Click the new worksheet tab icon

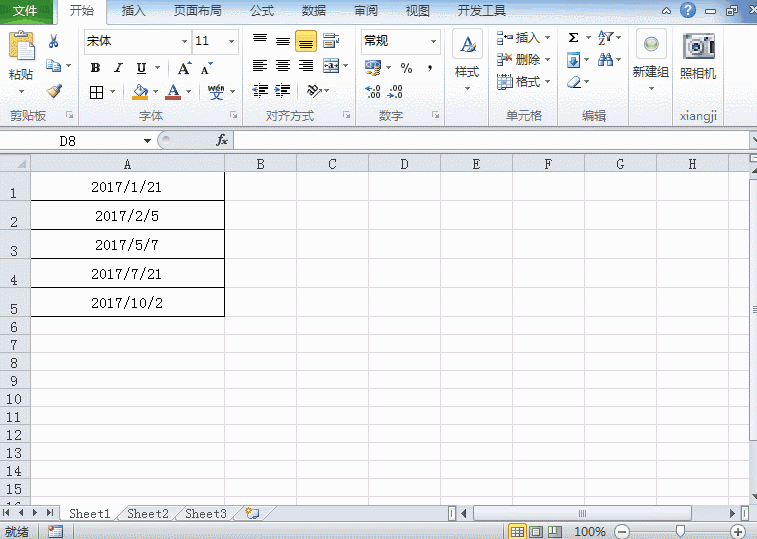(252, 513)
